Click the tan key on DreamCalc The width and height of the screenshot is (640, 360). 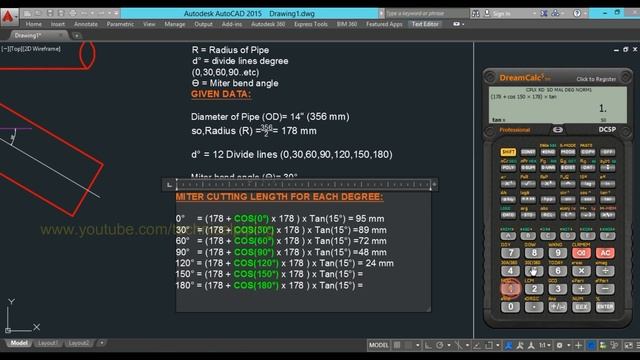click(x=608, y=199)
